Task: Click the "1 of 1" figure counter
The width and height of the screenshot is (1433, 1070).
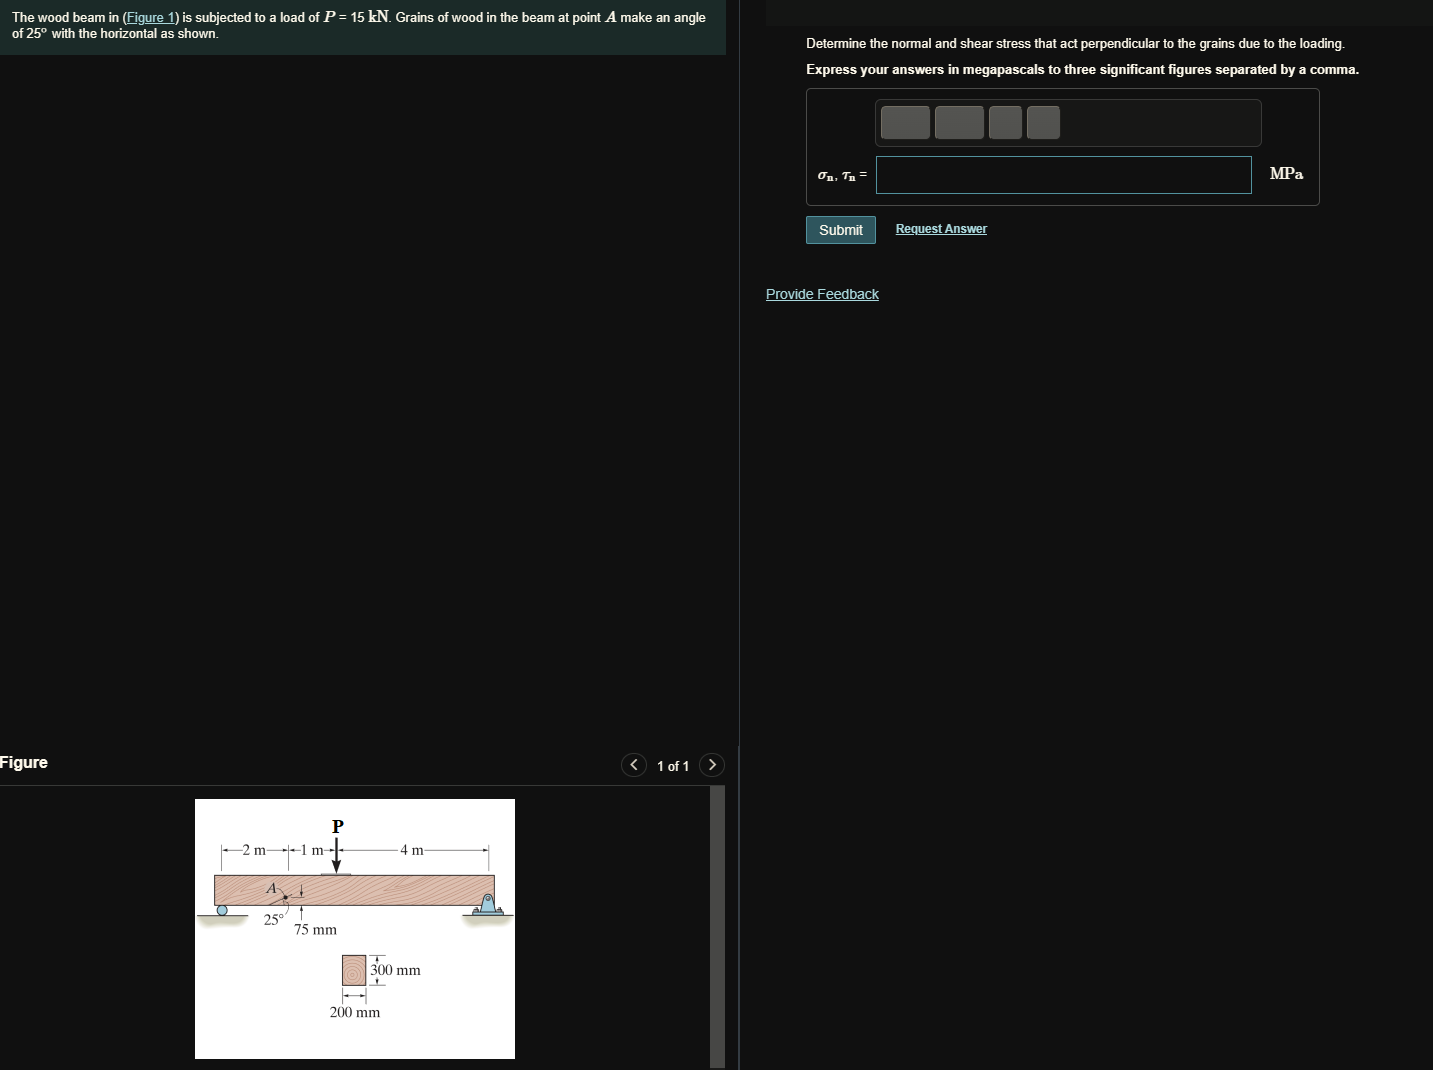Action: pos(673,766)
